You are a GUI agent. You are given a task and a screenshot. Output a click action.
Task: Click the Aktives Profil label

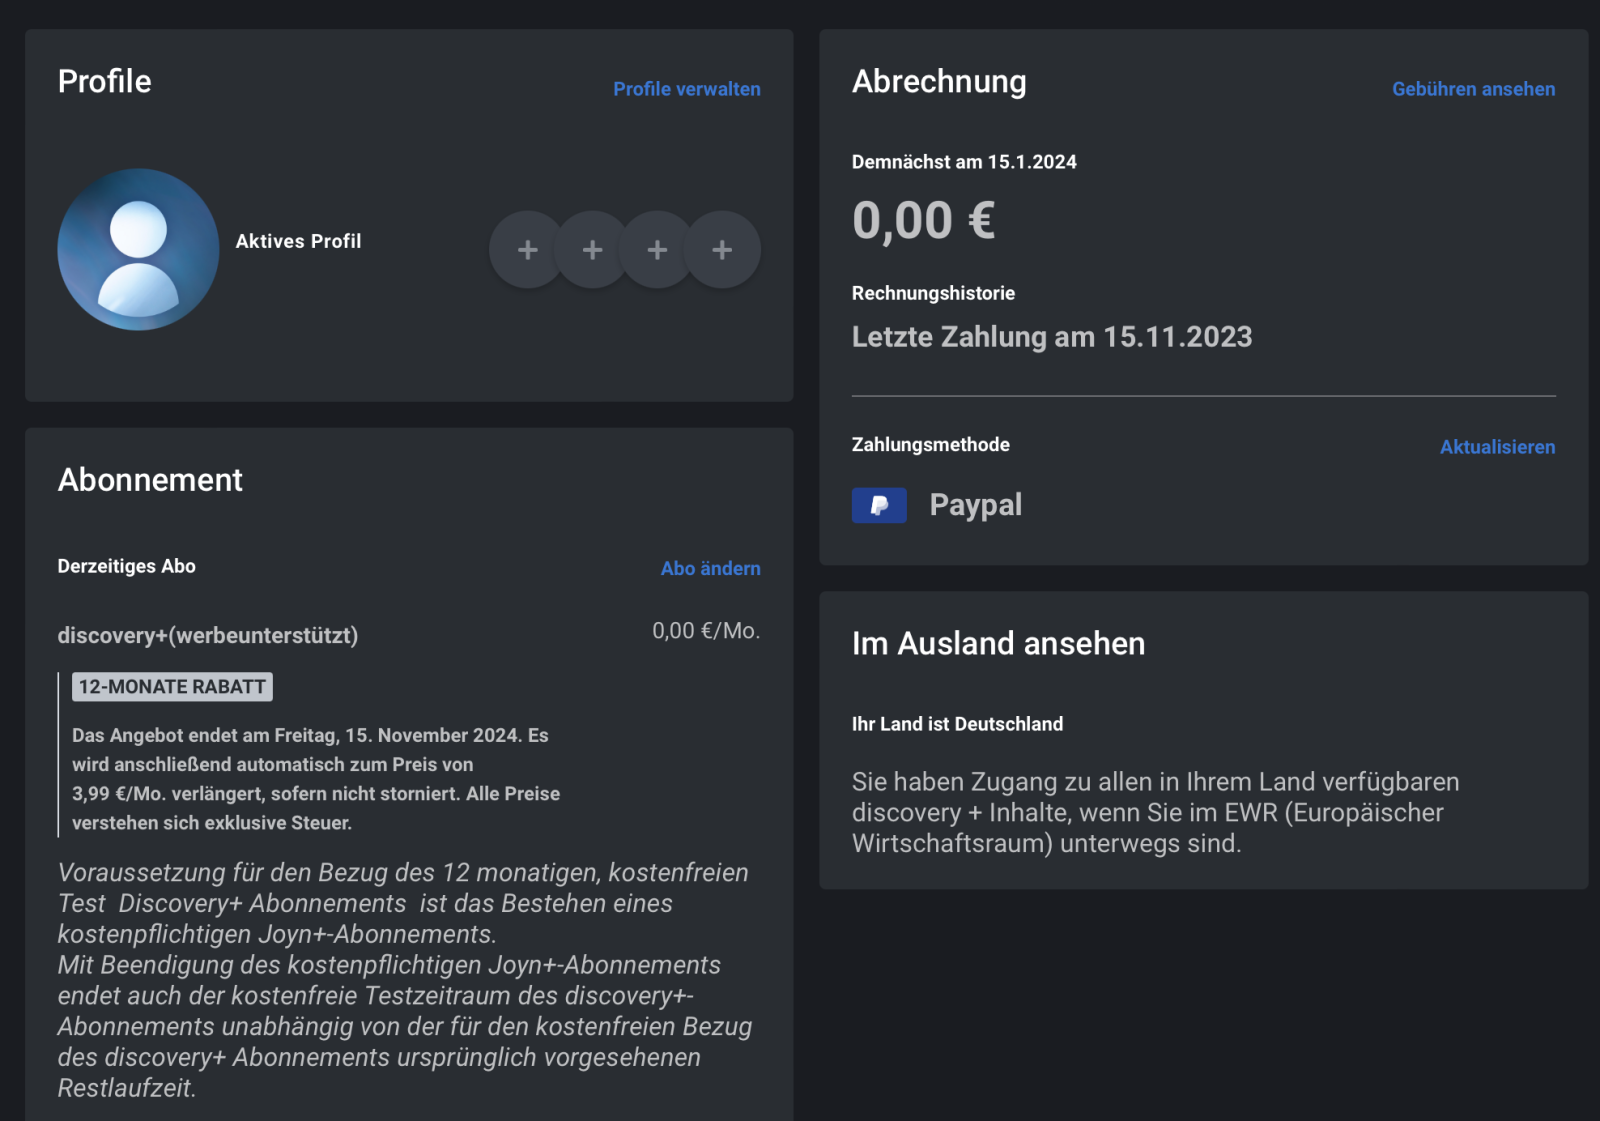(x=298, y=241)
